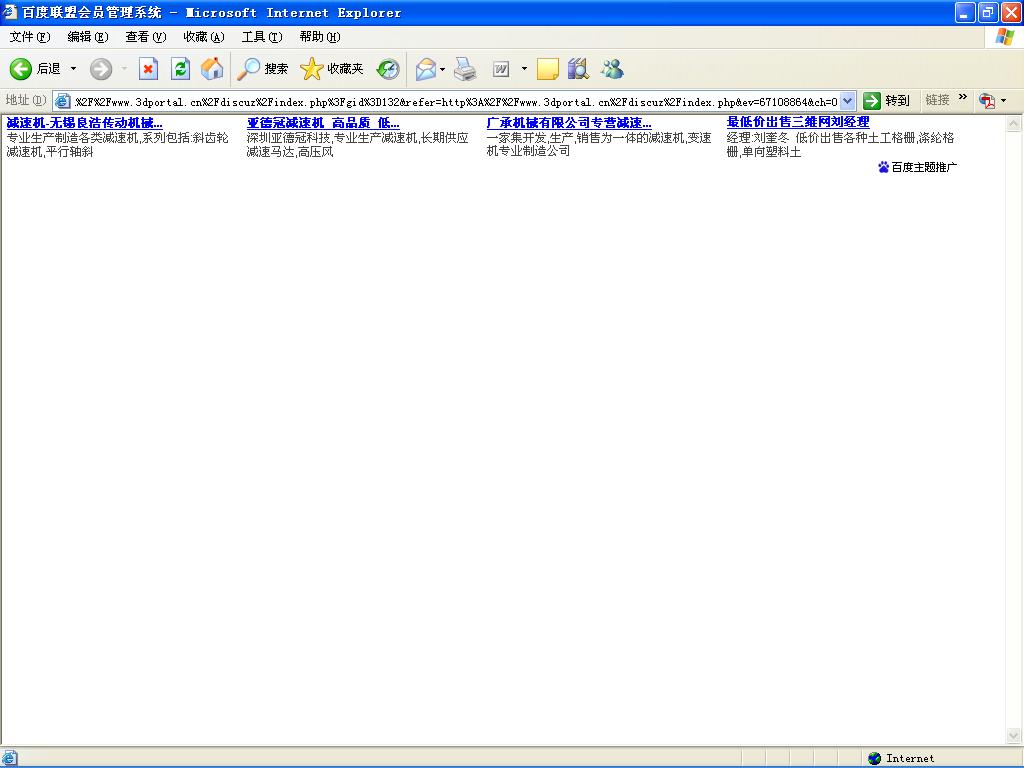Open link 亚德冠减速机 高品质 低...
The width and height of the screenshot is (1024, 768).
[x=323, y=122]
